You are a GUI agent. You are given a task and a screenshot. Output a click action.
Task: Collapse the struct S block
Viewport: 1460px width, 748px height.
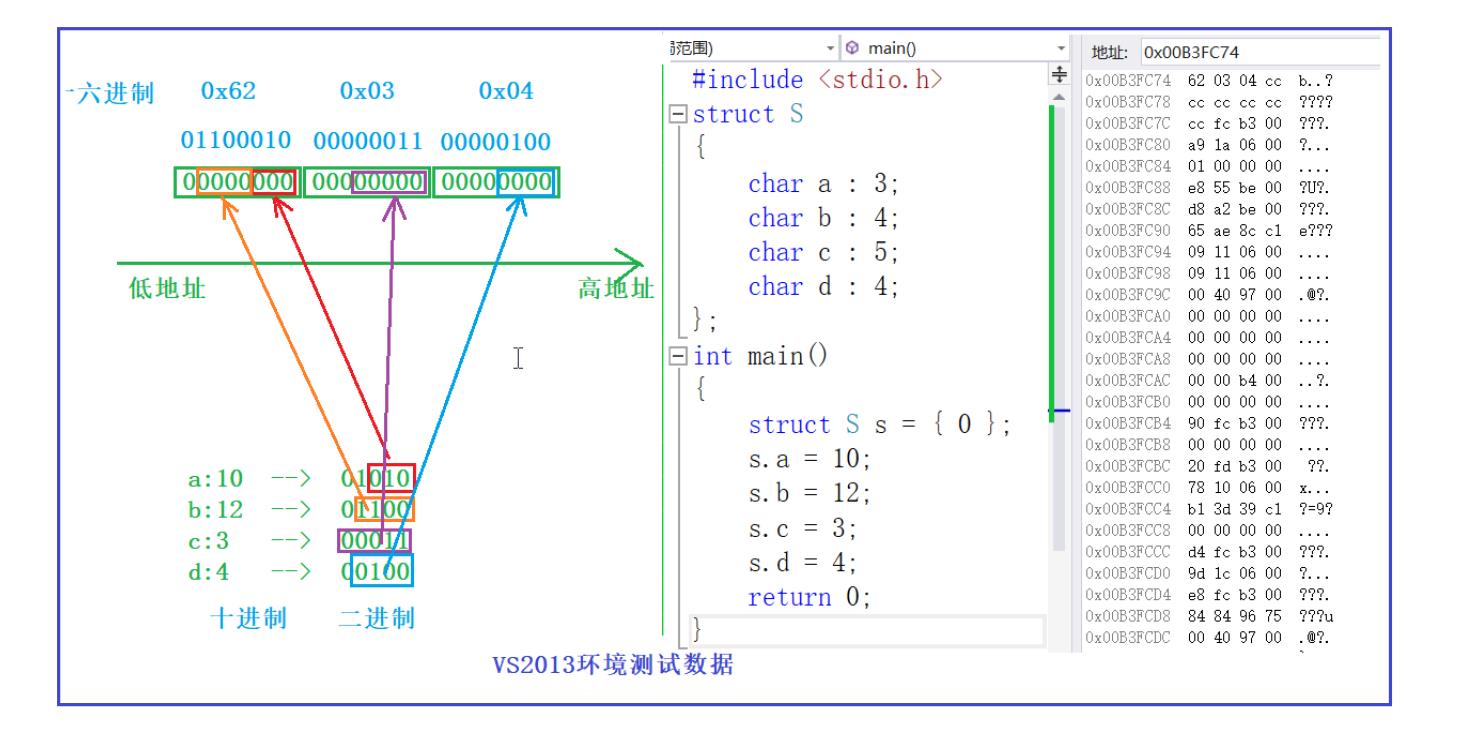click(x=677, y=114)
